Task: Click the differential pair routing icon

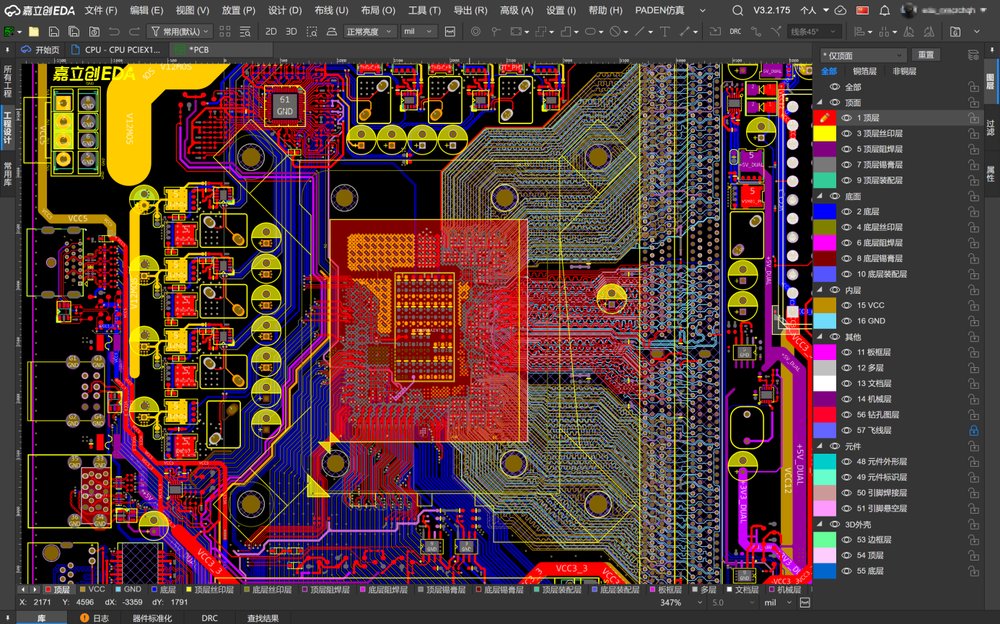Action: (776, 31)
